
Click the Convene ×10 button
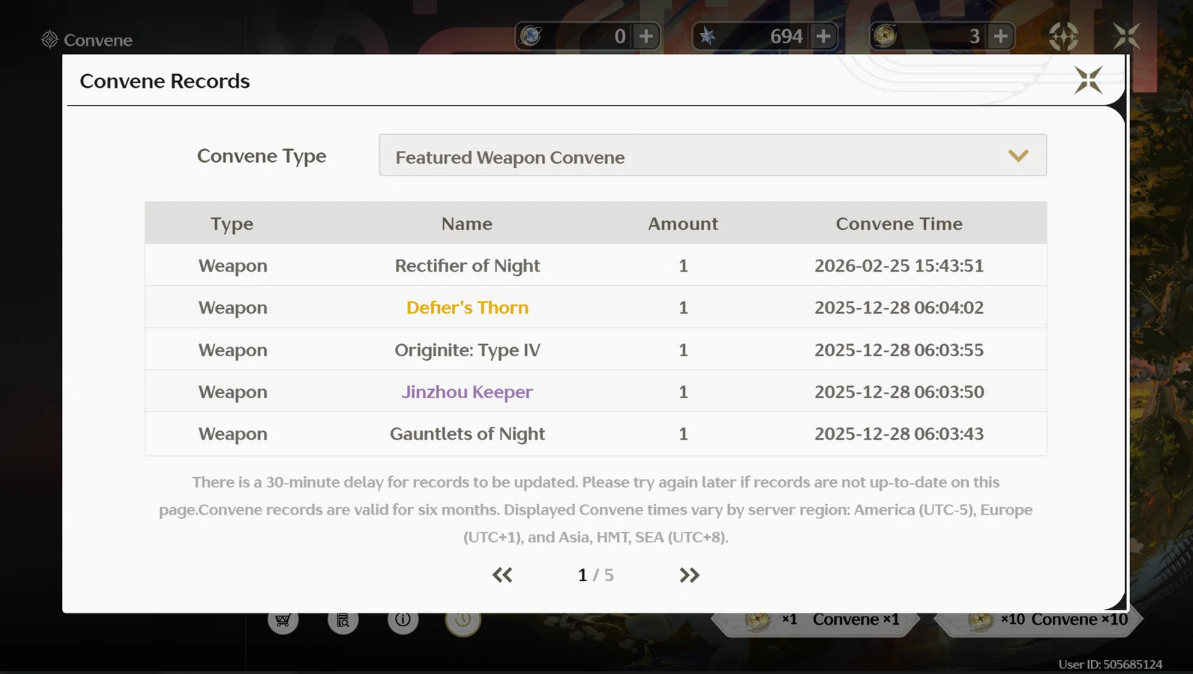click(1039, 620)
